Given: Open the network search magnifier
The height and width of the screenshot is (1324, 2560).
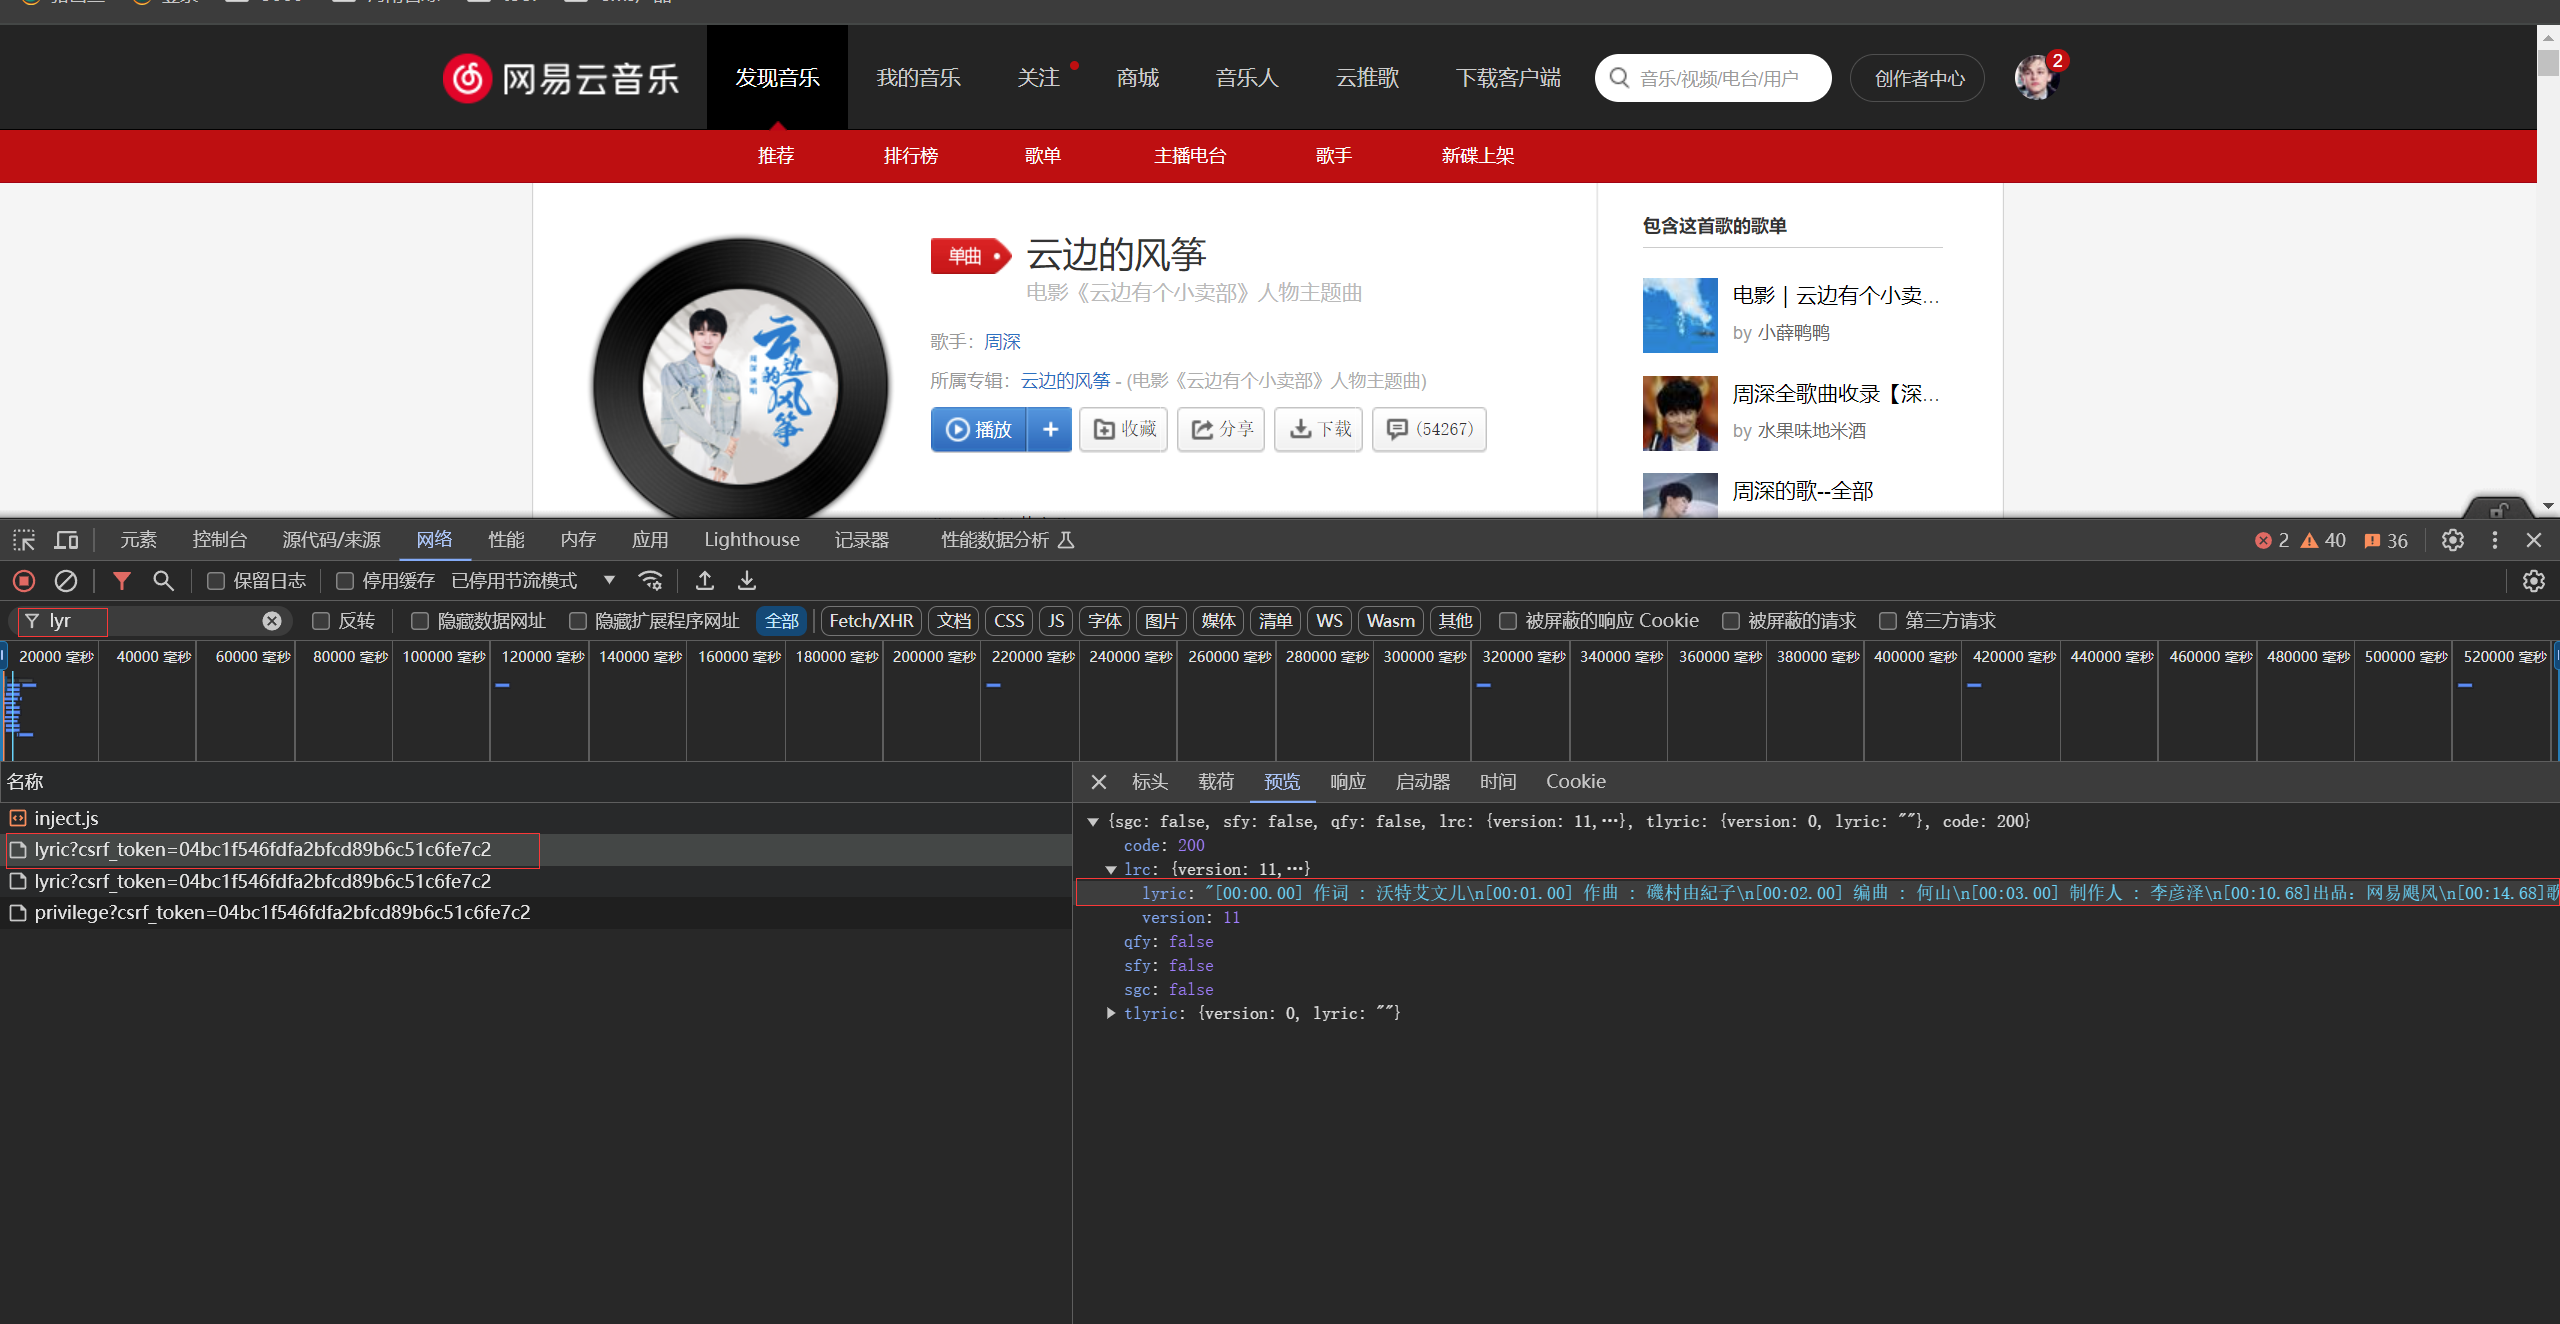Looking at the screenshot, I should 163,581.
